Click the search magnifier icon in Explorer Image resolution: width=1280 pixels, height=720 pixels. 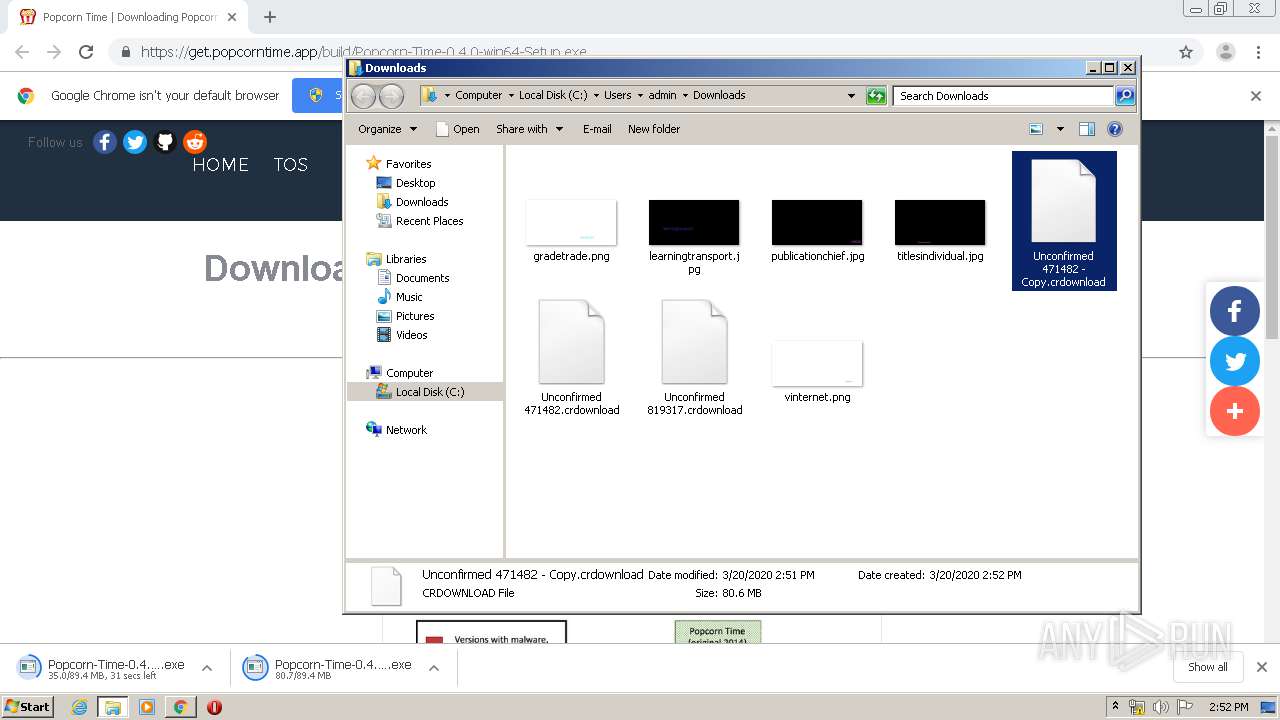click(x=1125, y=96)
